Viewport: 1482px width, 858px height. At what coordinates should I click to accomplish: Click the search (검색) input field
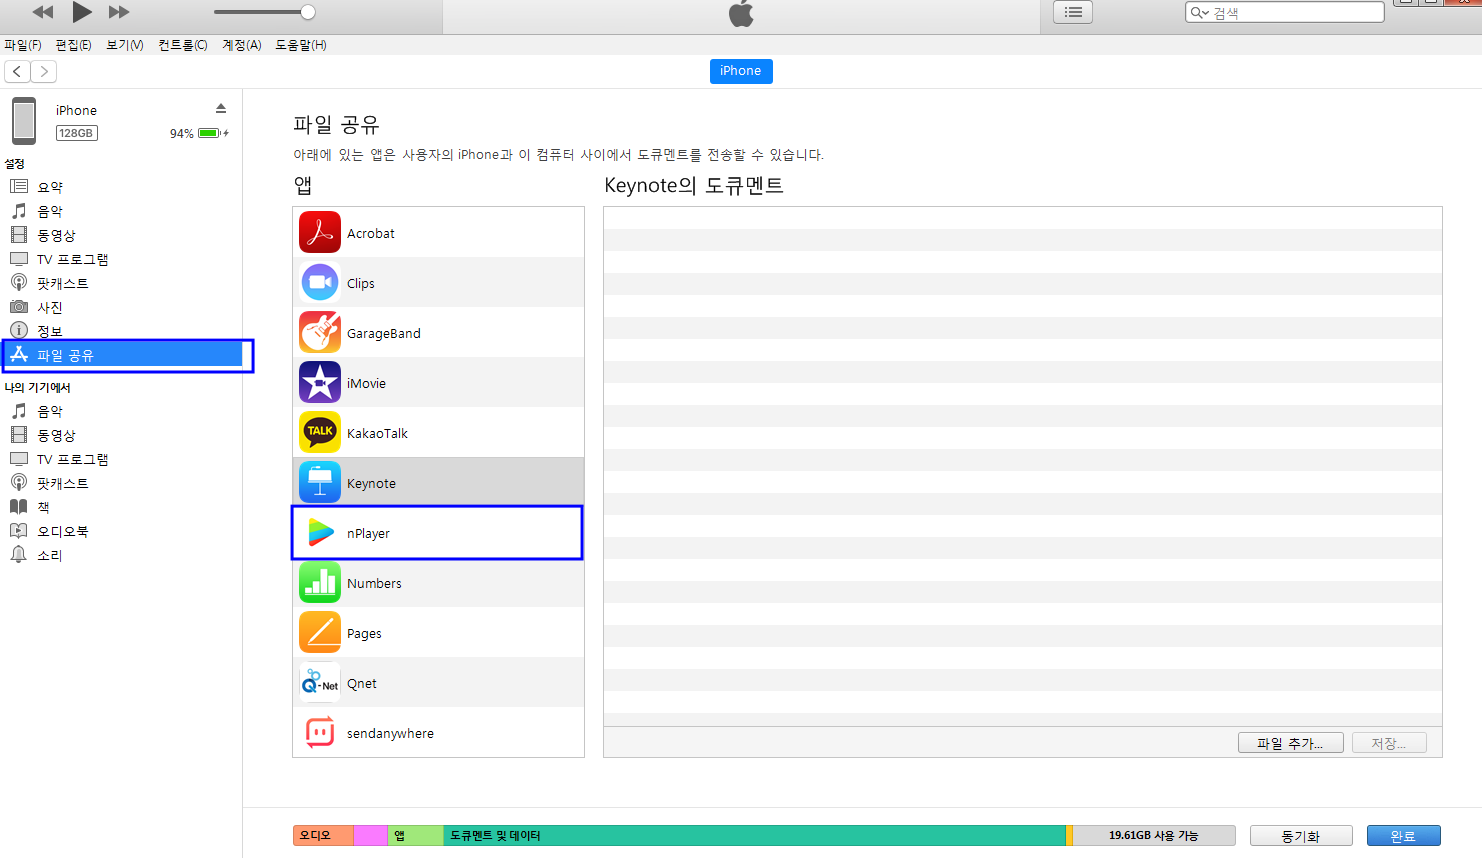1285,12
